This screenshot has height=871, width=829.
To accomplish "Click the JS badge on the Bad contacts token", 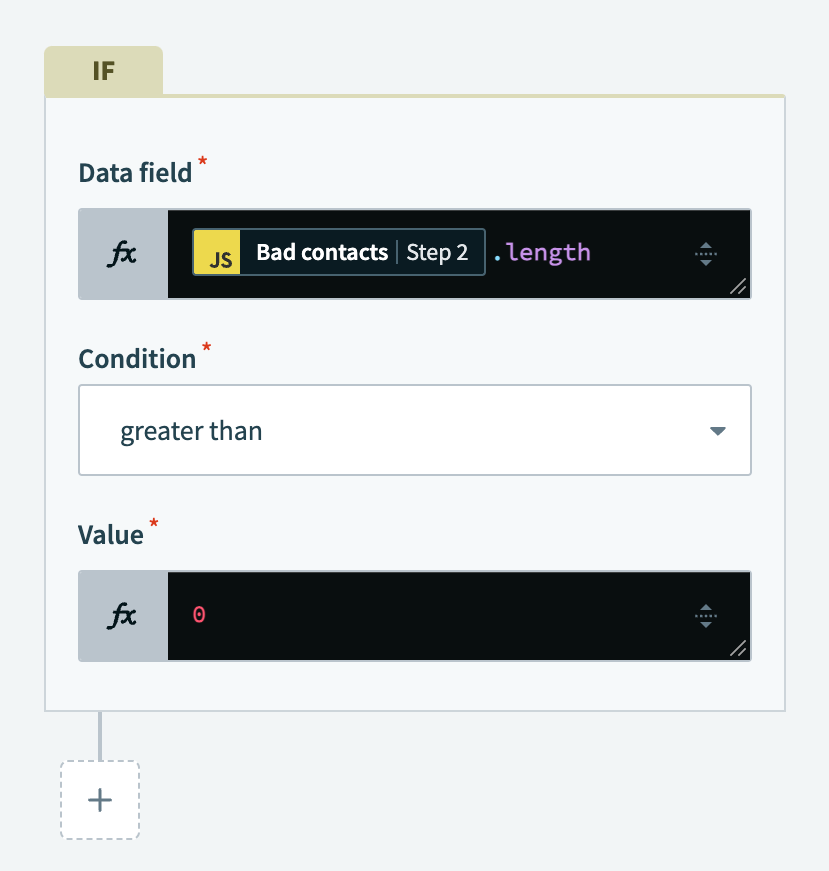I will pyautogui.click(x=216, y=252).
